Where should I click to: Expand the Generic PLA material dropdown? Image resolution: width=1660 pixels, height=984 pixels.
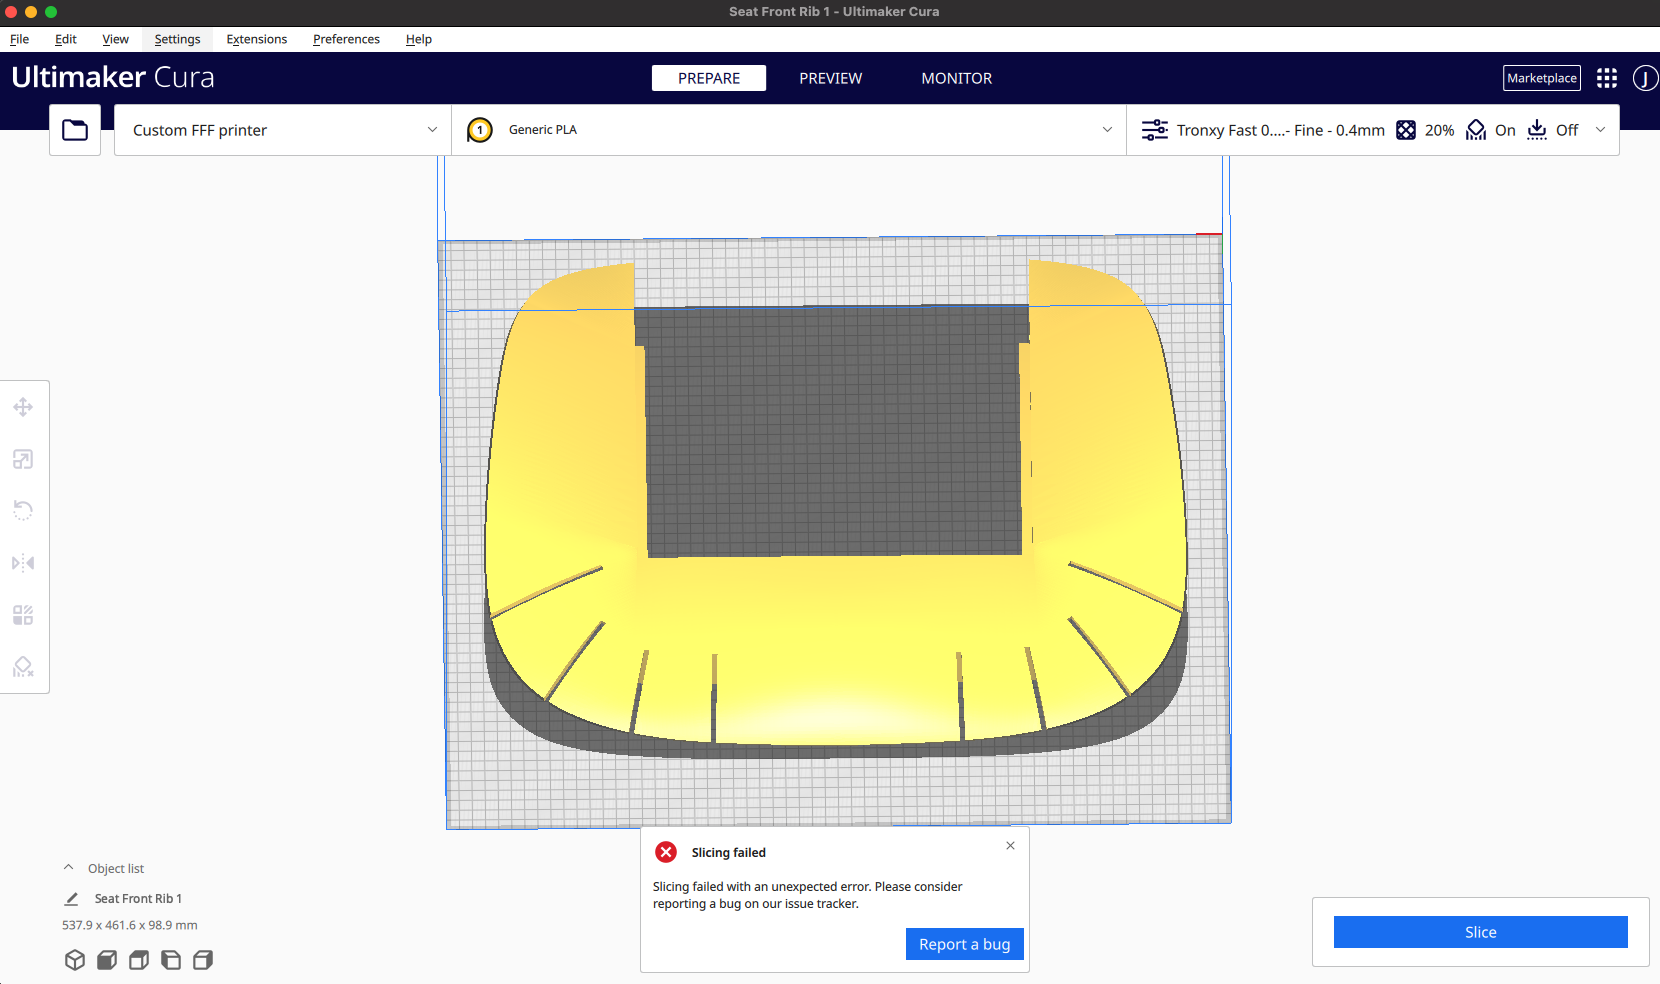789,130
